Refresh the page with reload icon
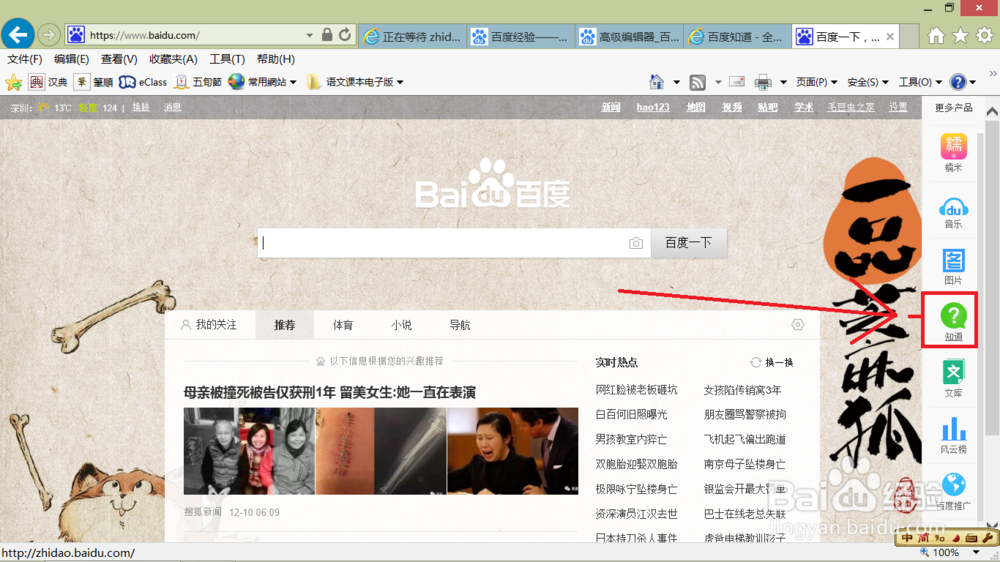This screenshot has width=1000, height=562. (345, 34)
